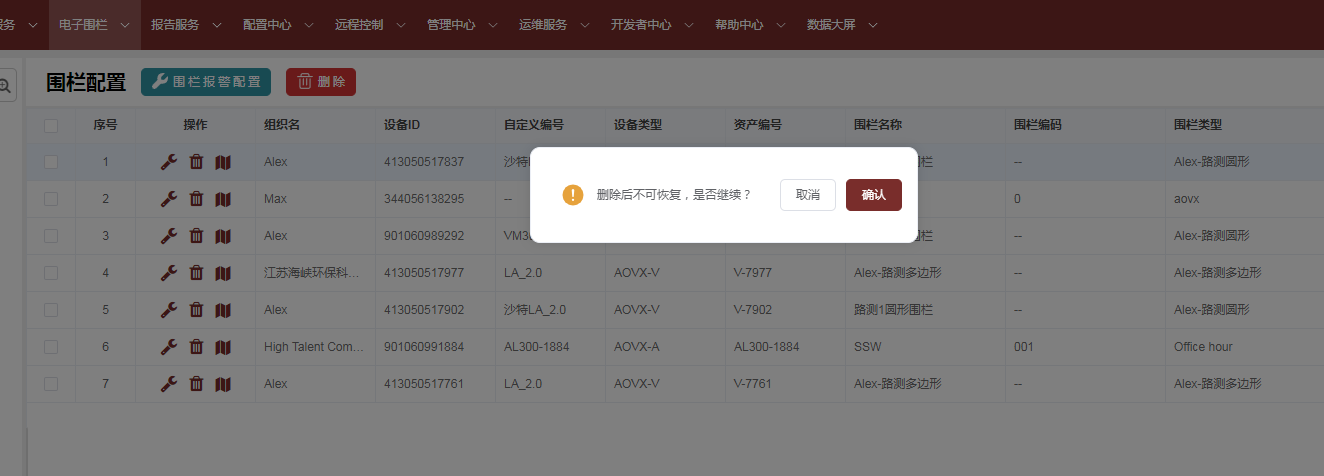The image size is (1324, 476).
Task: Select checkbox for row 6
Action: point(51,347)
